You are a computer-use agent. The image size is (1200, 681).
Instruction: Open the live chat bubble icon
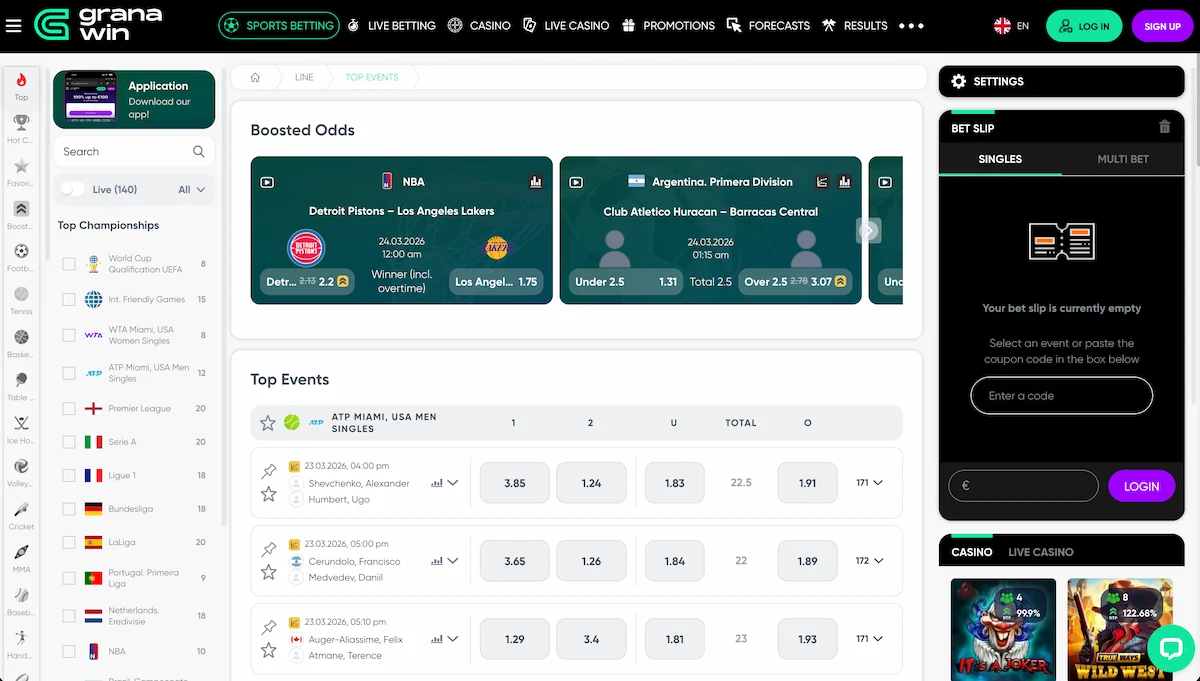(x=1171, y=650)
